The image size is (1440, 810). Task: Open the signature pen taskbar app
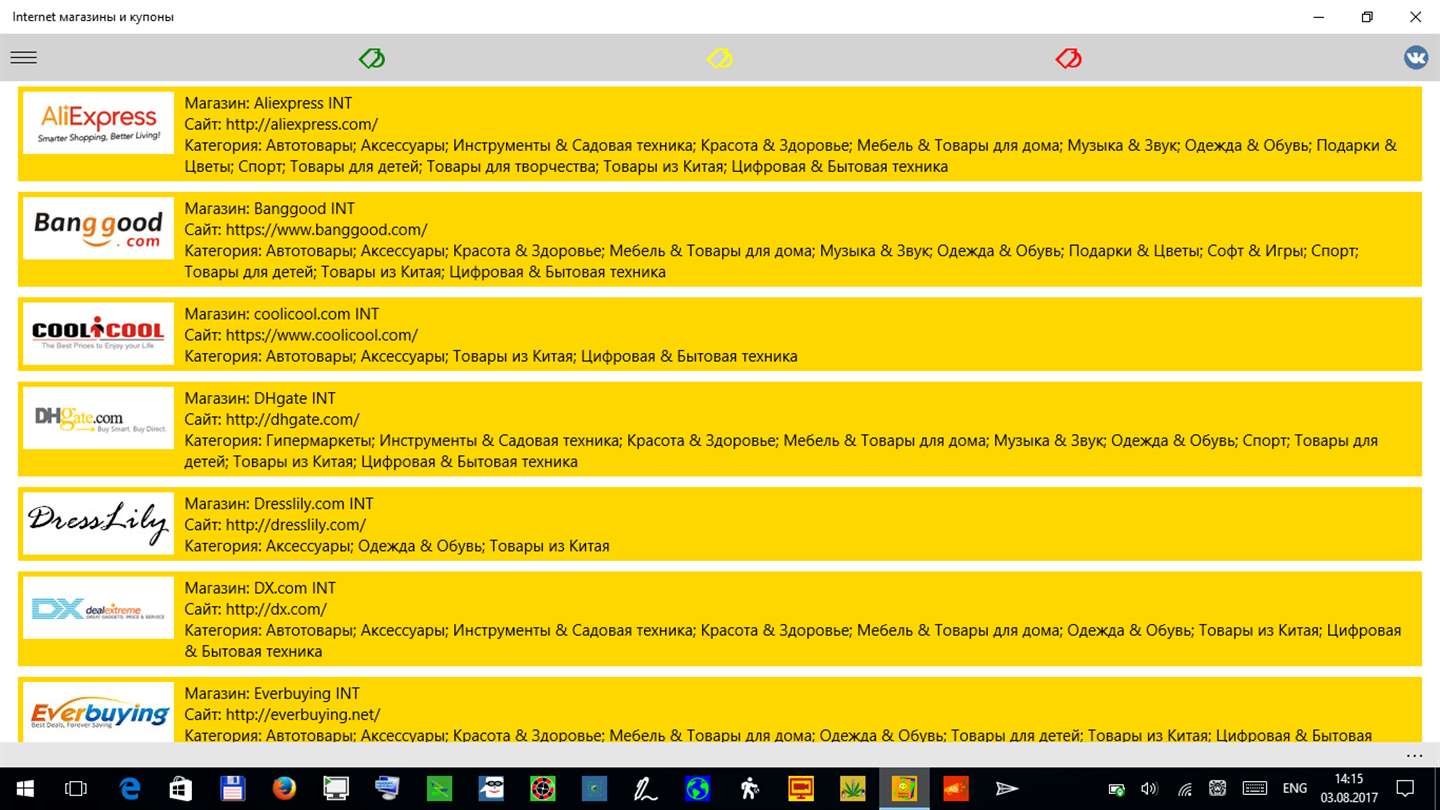click(x=646, y=788)
